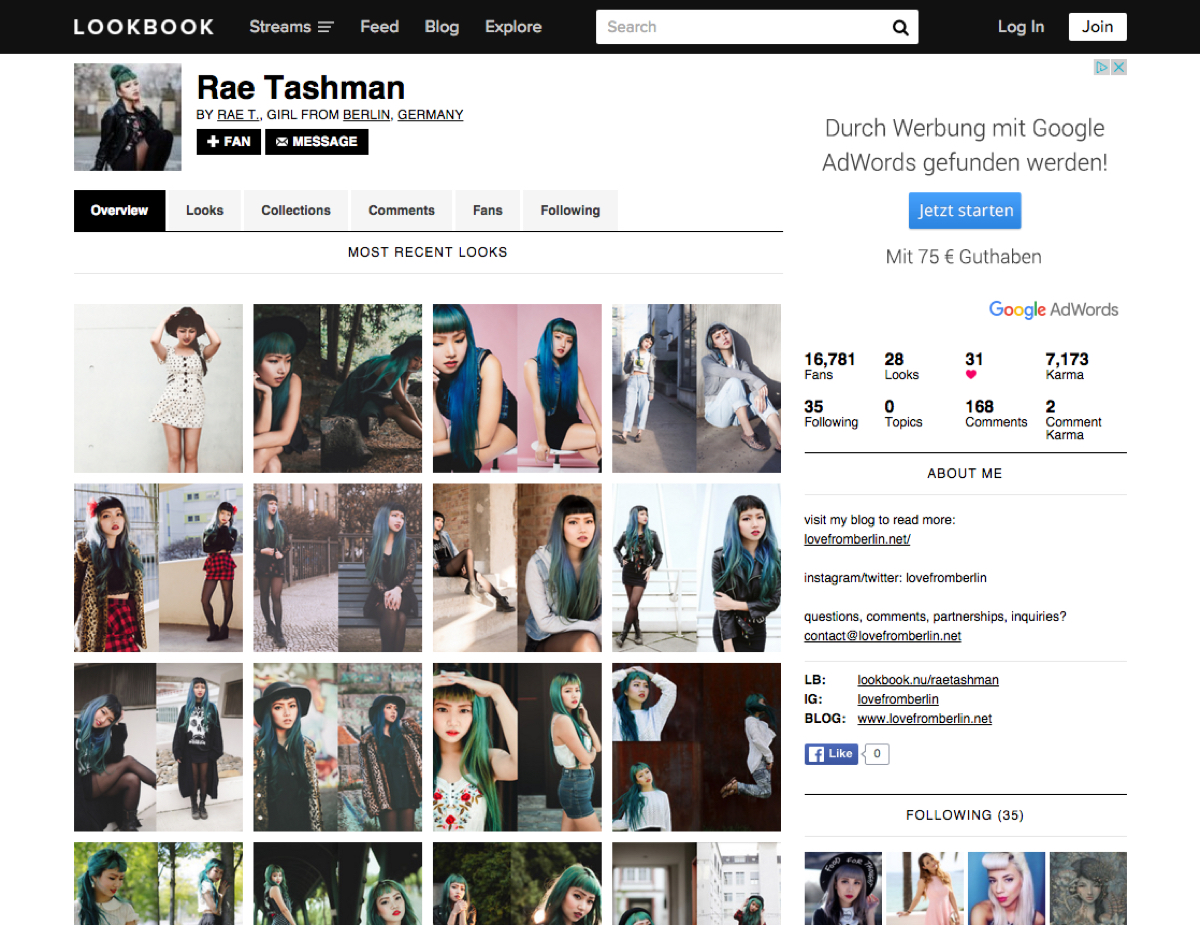This screenshot has height=925, width=1200.
Task: Click the 35 Following stat
Action: tap(831, 413)
